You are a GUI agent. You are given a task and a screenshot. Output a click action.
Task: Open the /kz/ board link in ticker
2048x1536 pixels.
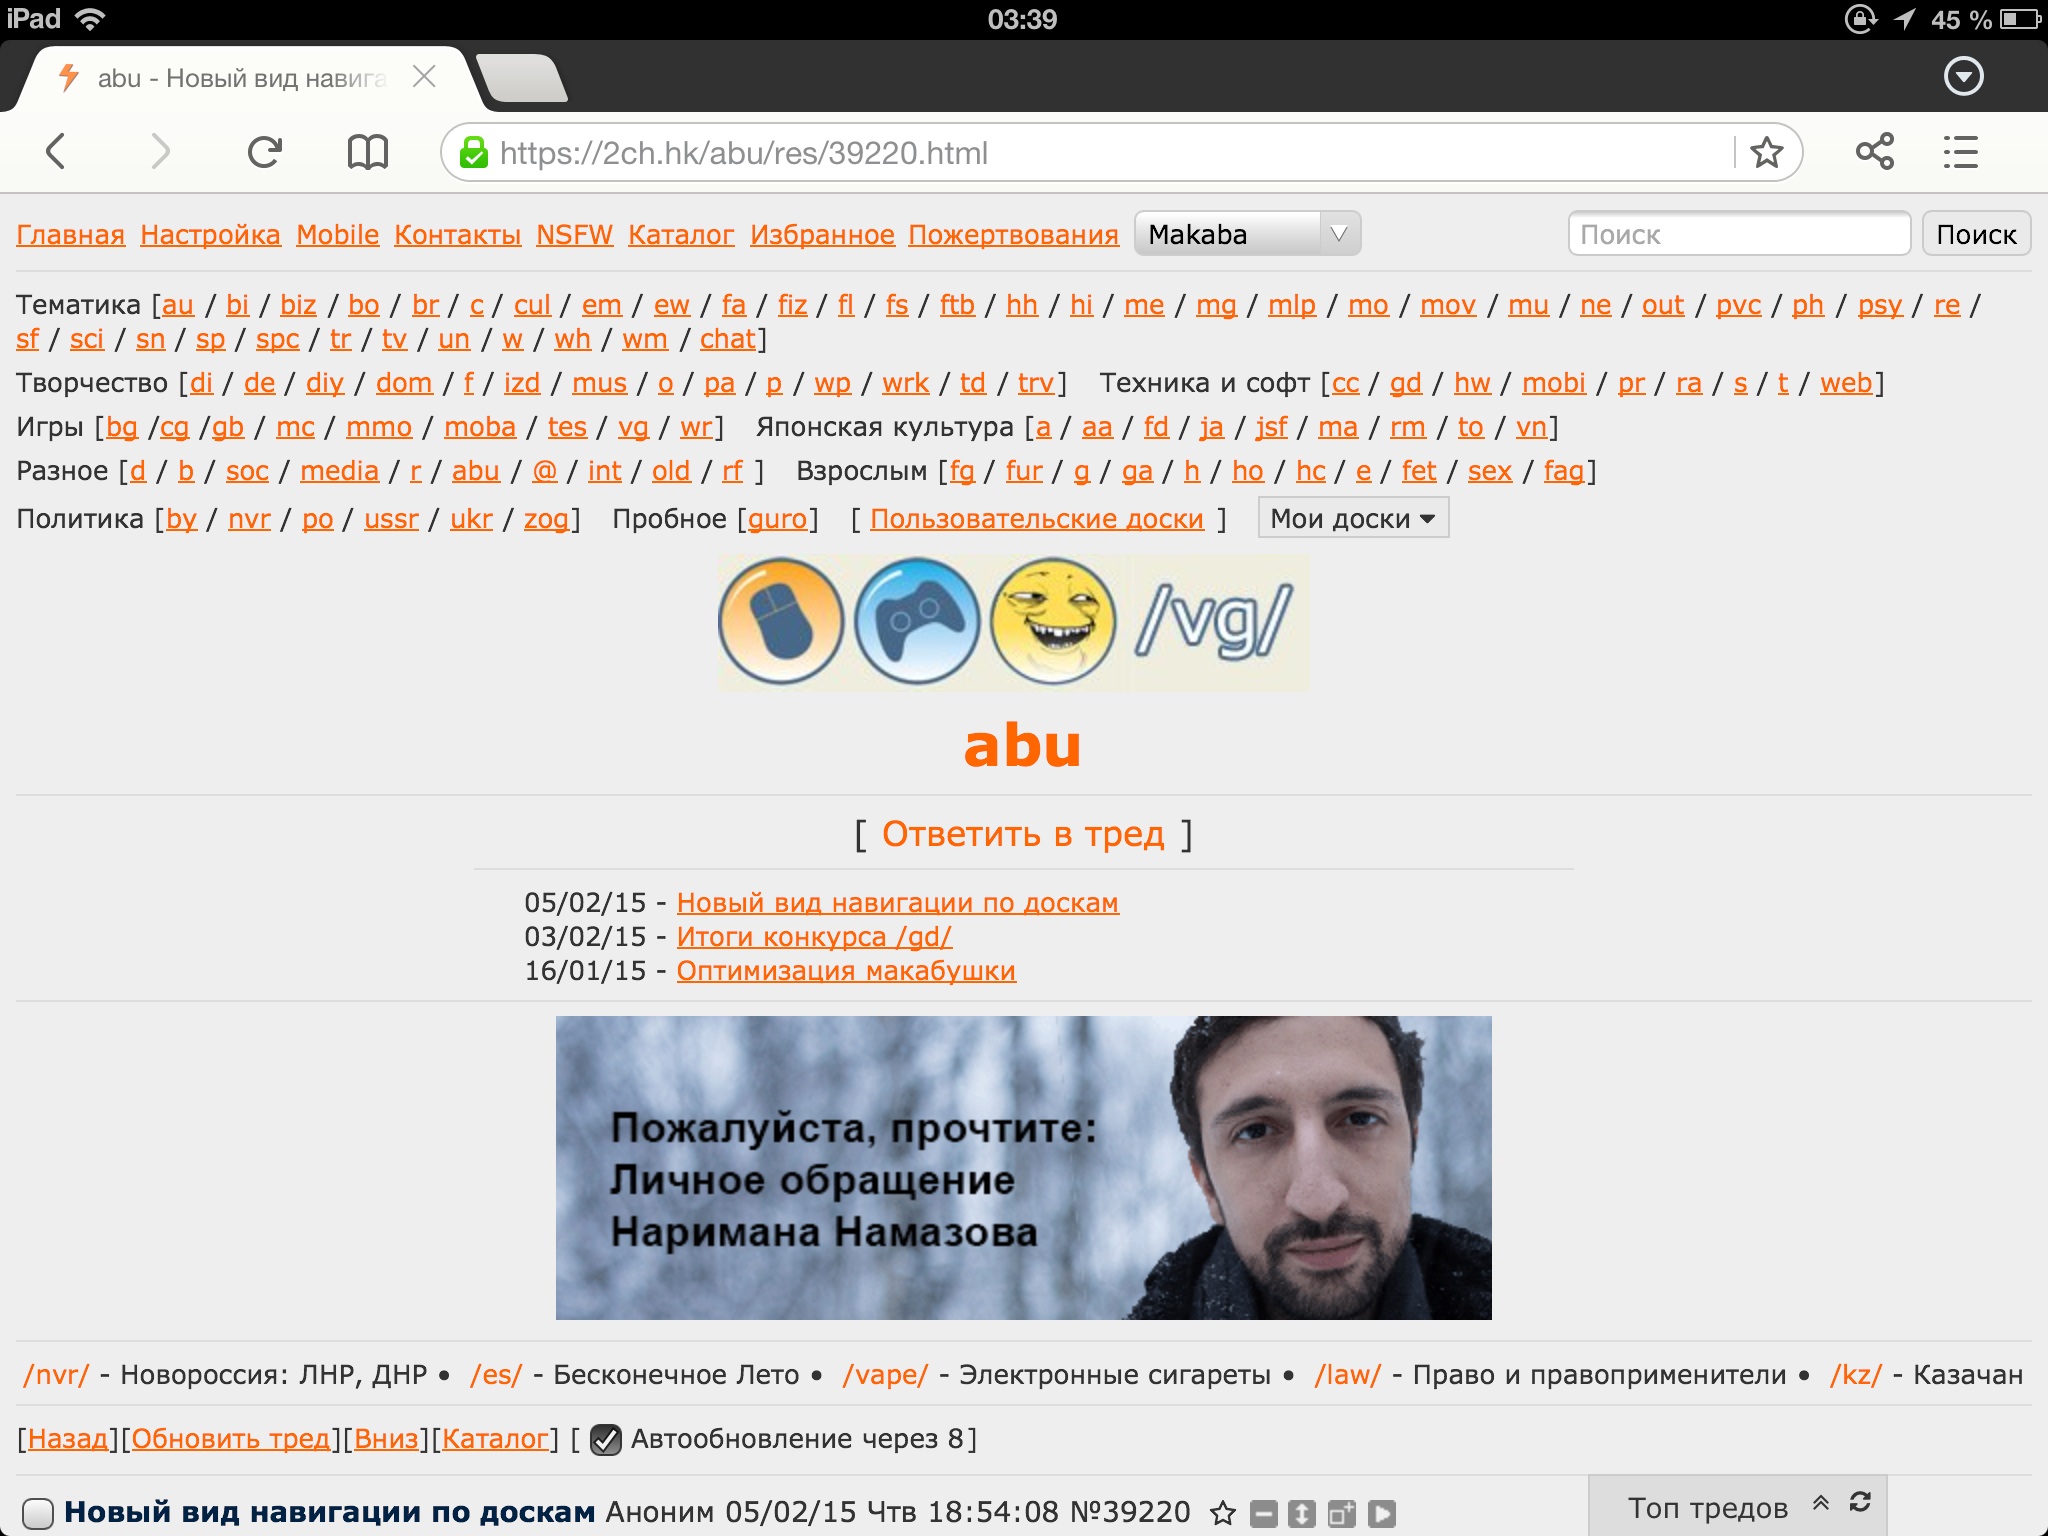click(x=1856, y=1375)
